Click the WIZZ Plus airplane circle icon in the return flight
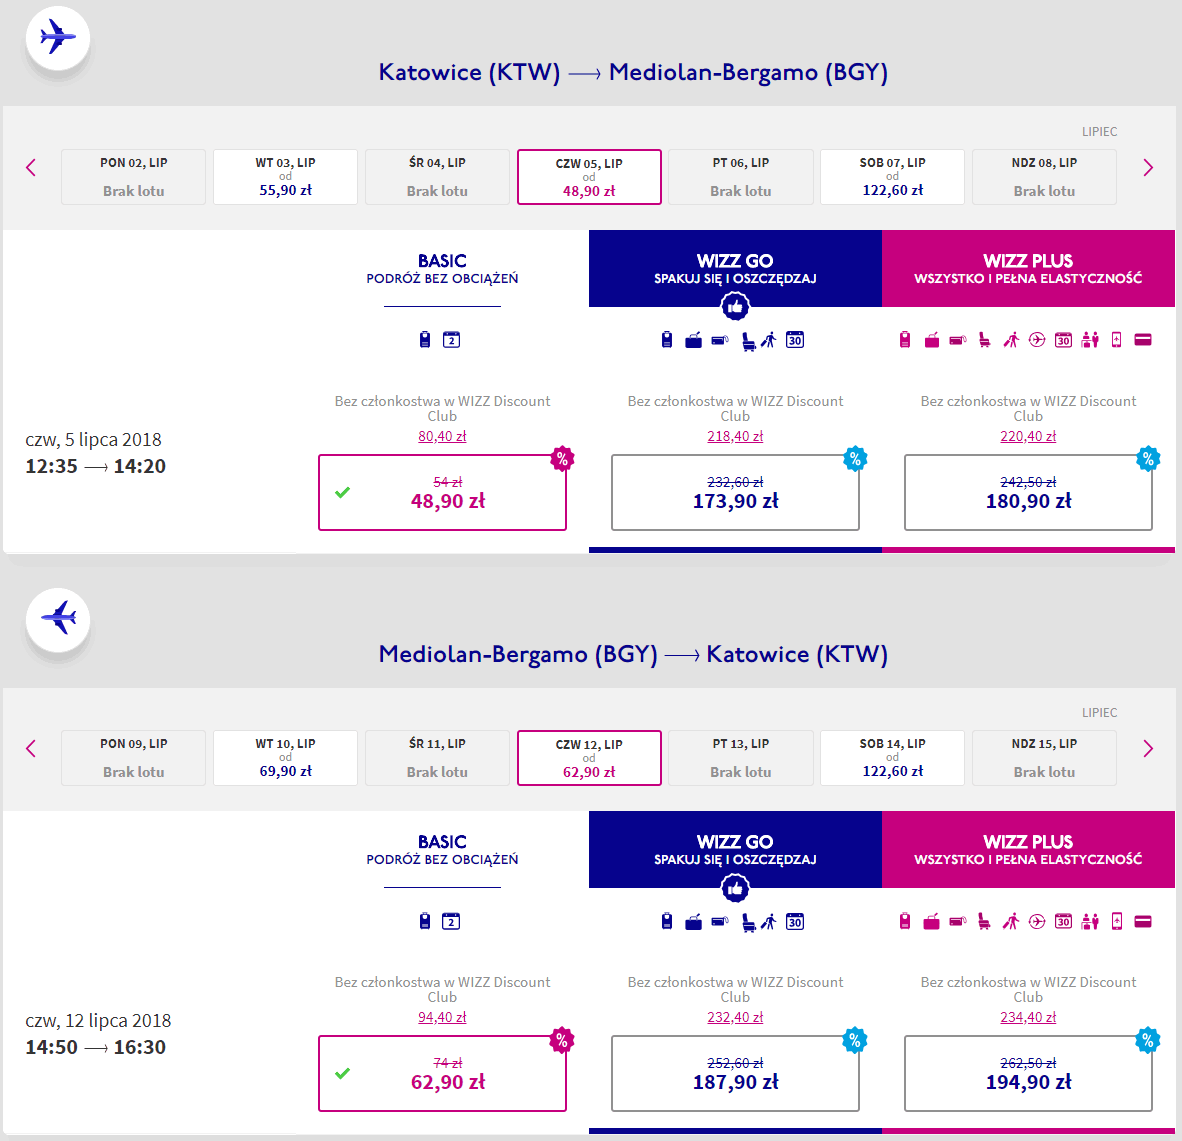The image size is (1182, 1141). pyautogui.click(x=1037, y=921)
